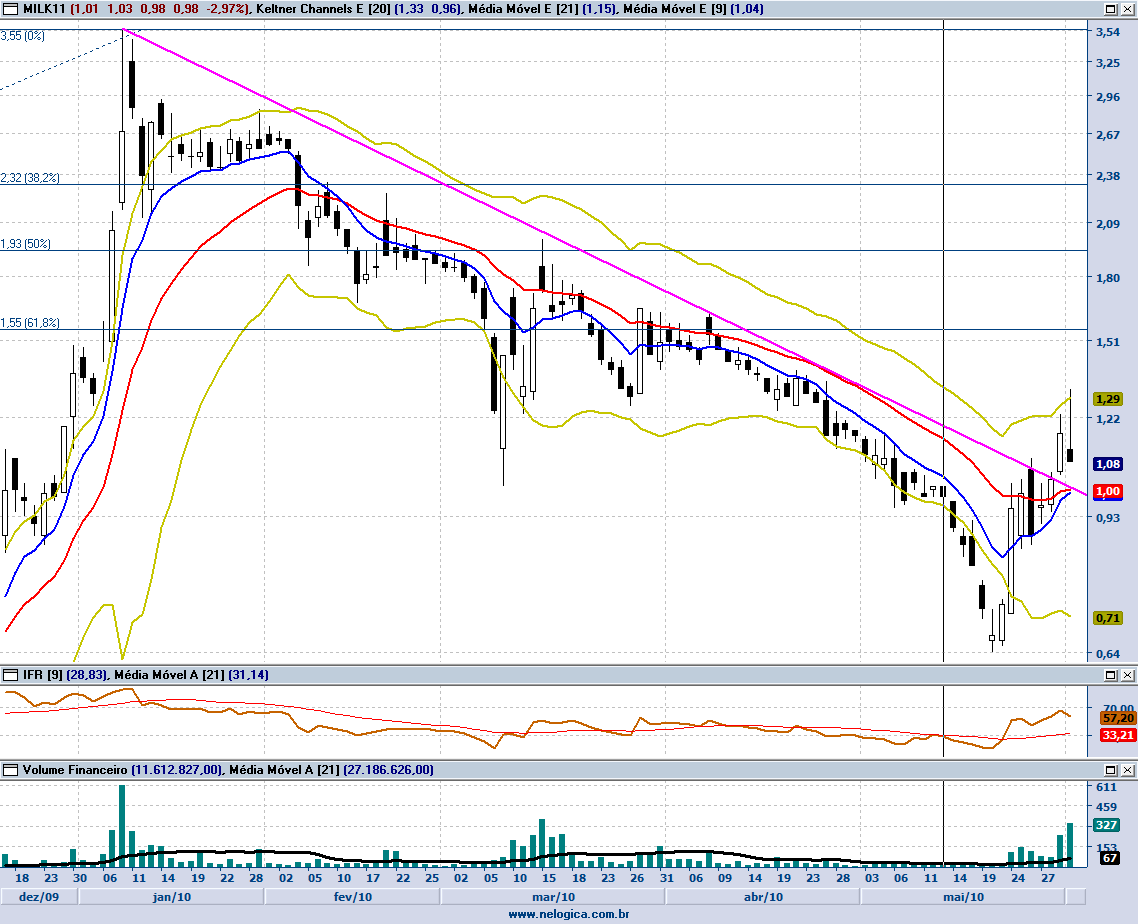Click the 459 volume axis label
Screen dimensions: 1138x924
point(1106,807)
